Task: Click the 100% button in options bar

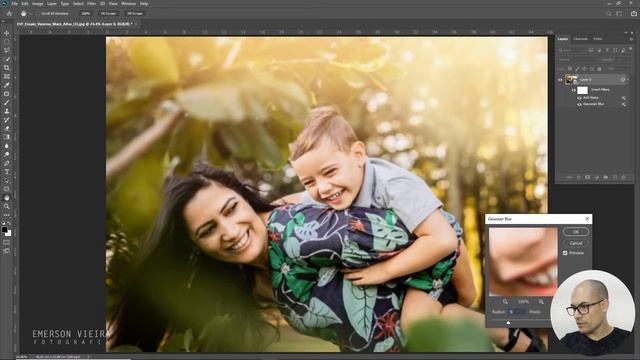Action: pos(85,13)
